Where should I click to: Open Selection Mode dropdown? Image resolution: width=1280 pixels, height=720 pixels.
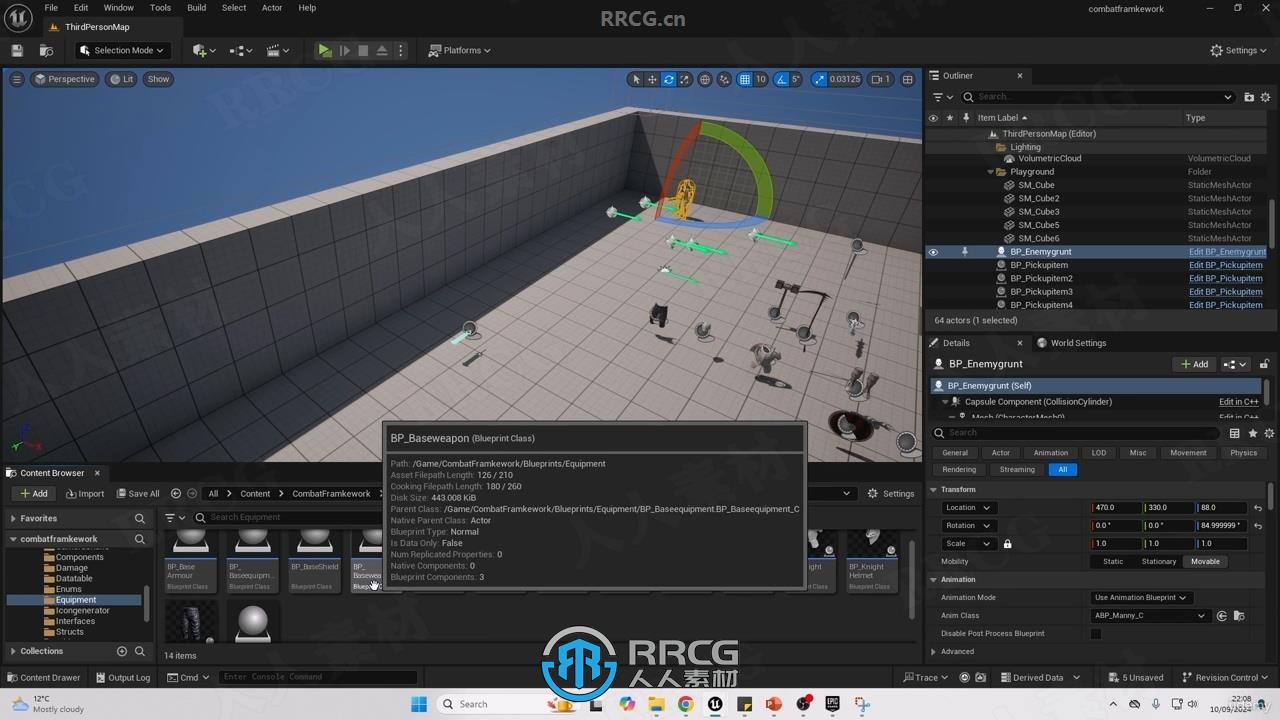click(x=122, y=50)
